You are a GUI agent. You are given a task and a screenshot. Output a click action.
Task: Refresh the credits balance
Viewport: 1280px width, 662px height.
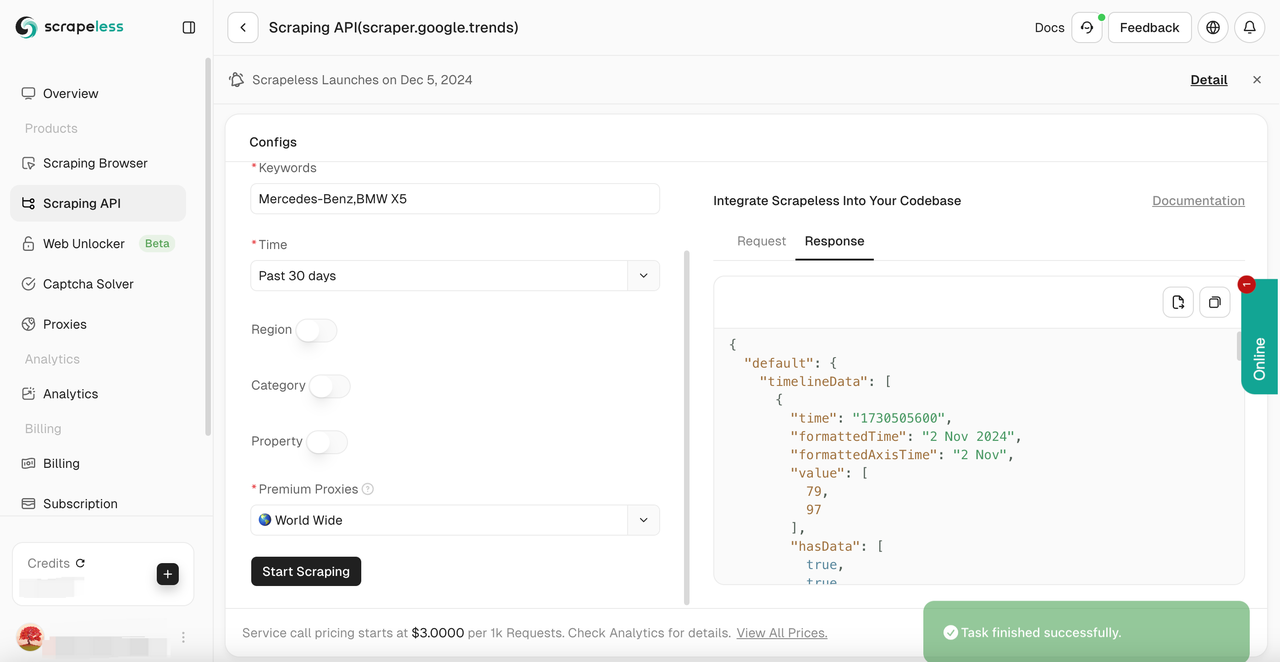tap(81, 563)
